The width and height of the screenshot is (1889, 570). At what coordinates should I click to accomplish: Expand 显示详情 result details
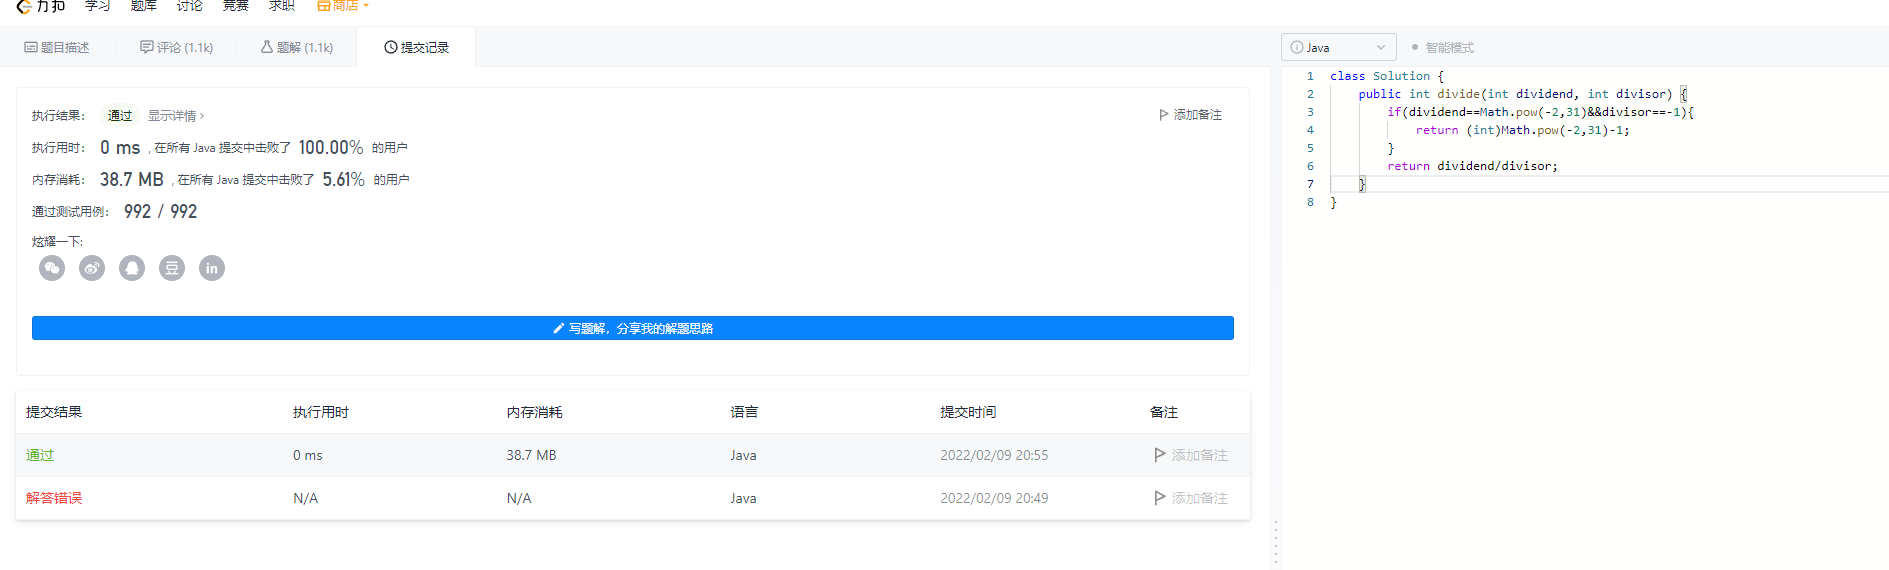(176, 116)
